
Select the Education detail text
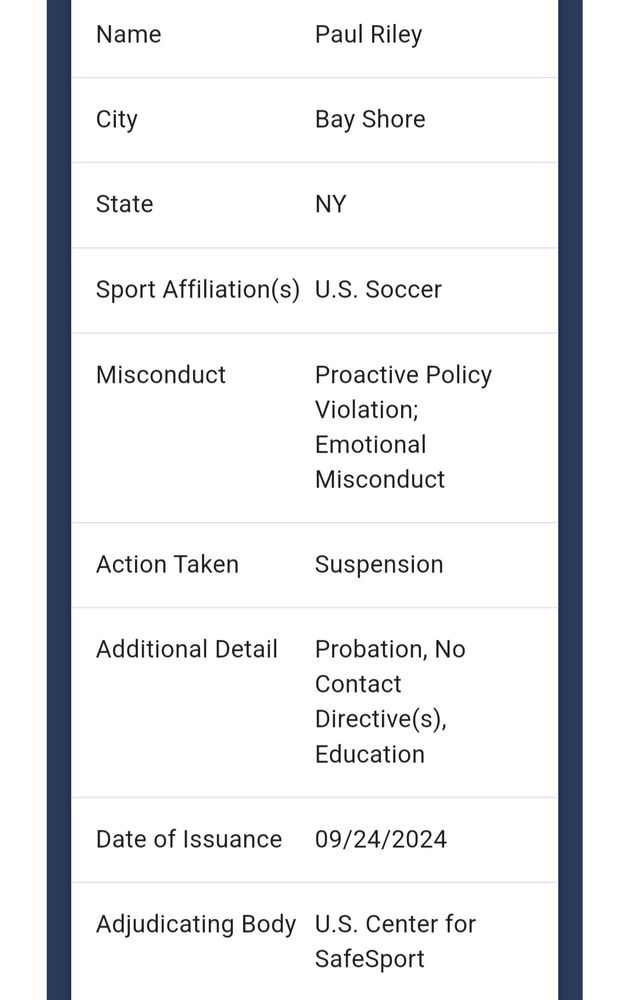pyautogui.click(x=370, y=754)
